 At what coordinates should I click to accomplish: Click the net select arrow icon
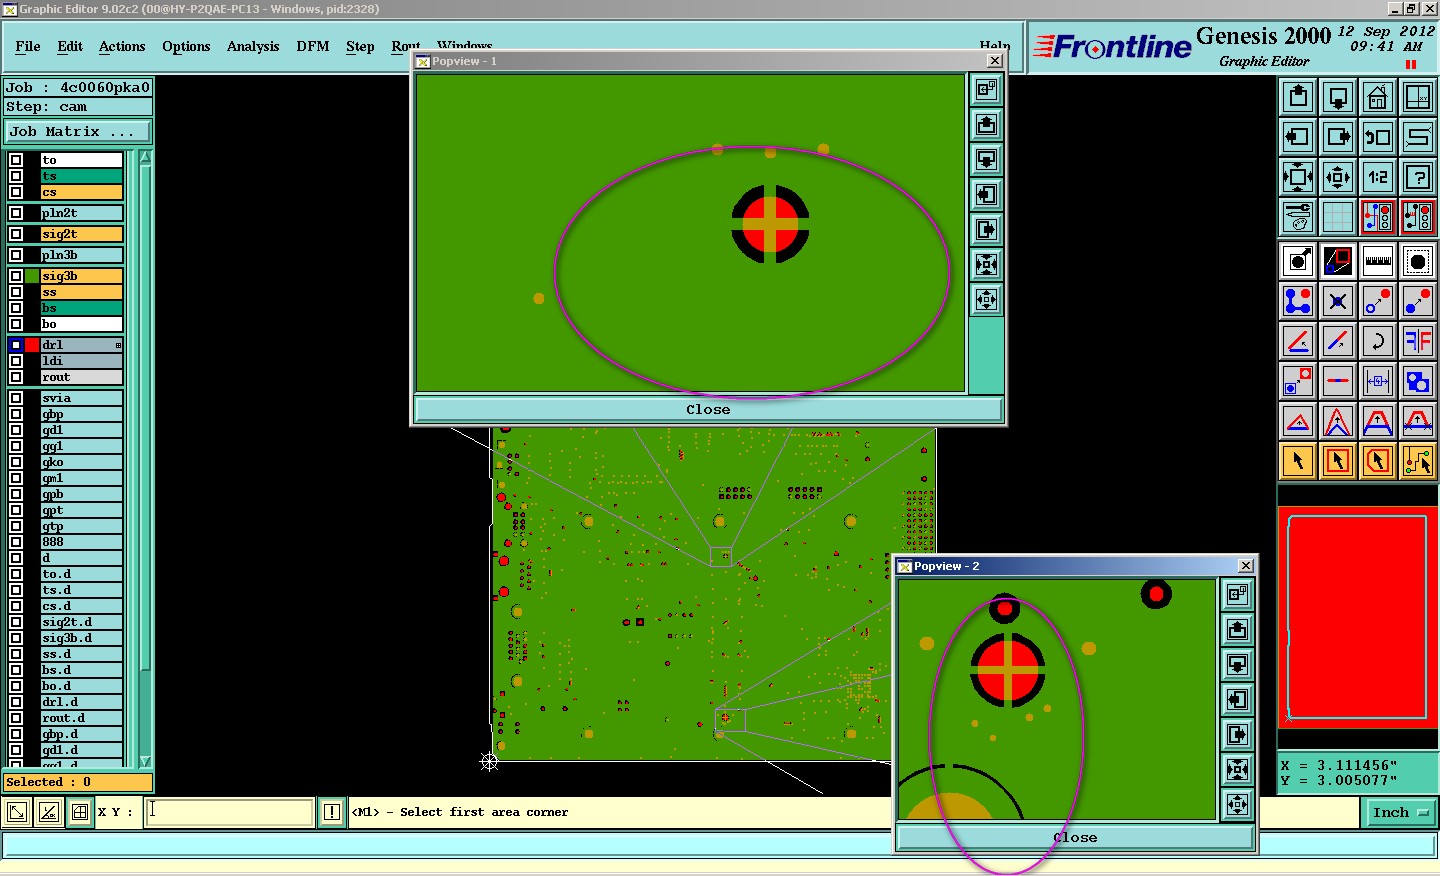click(1418, 461)
